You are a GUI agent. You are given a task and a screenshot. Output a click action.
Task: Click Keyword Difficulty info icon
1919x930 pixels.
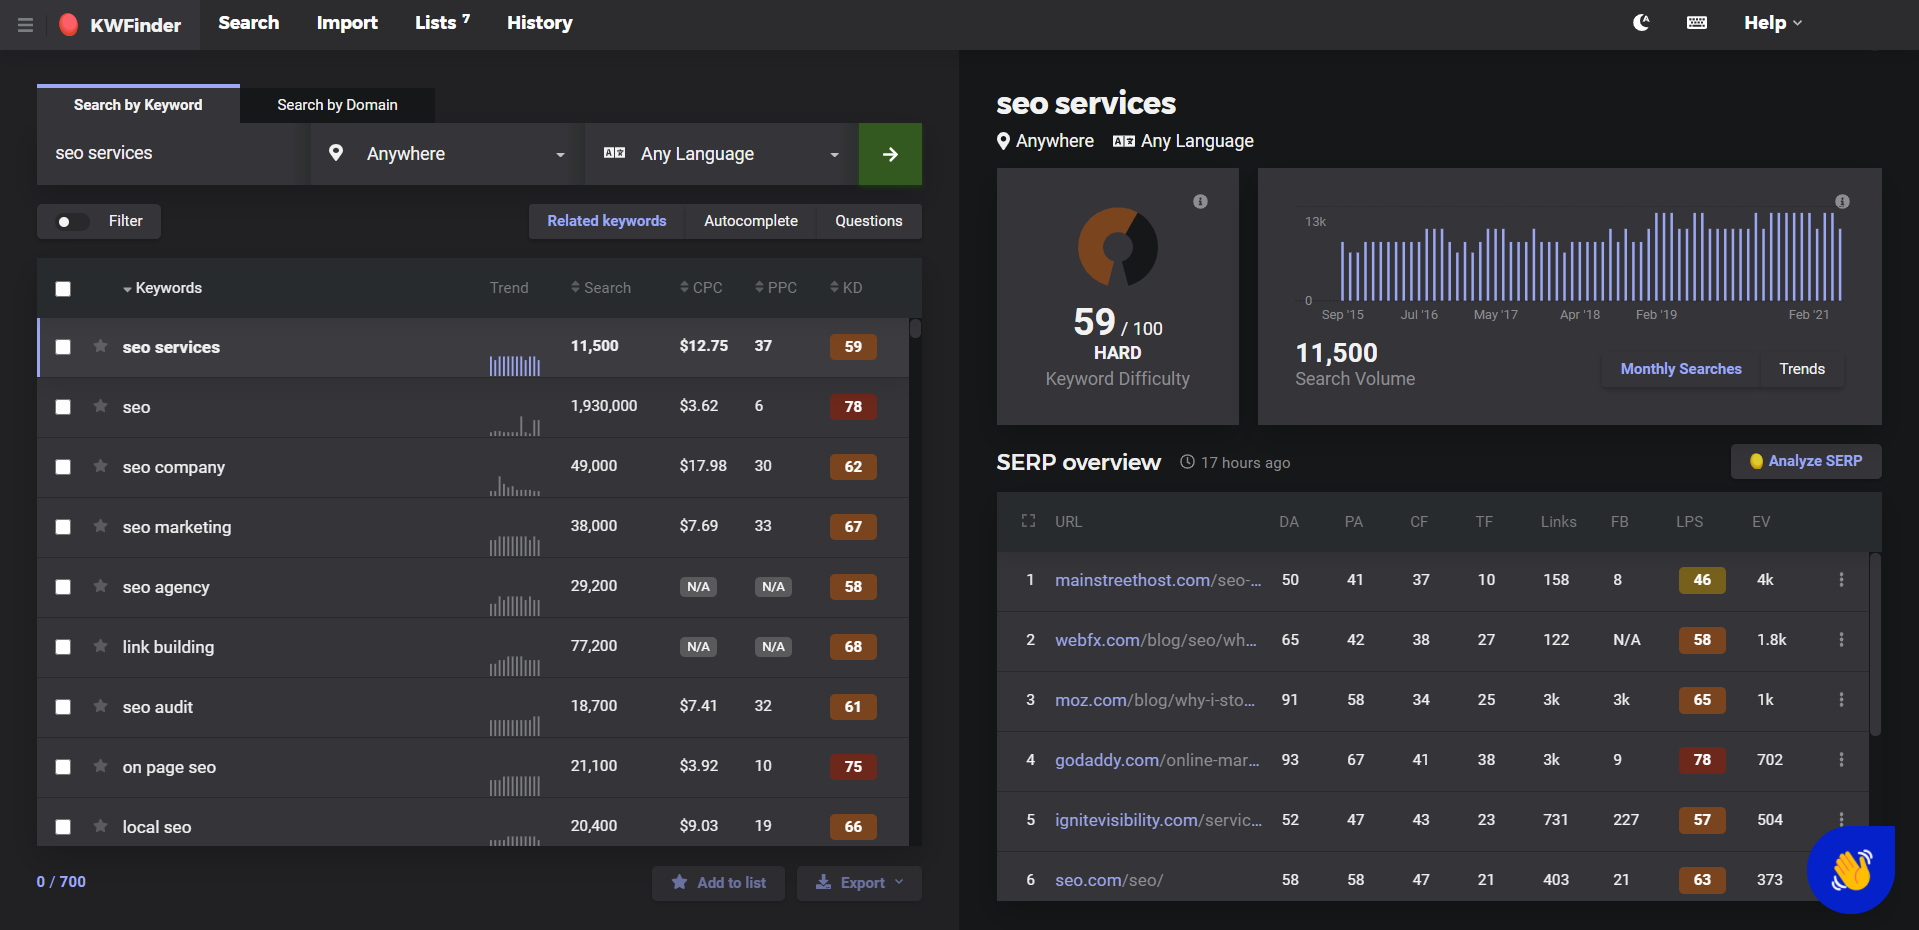point(1200,202)
